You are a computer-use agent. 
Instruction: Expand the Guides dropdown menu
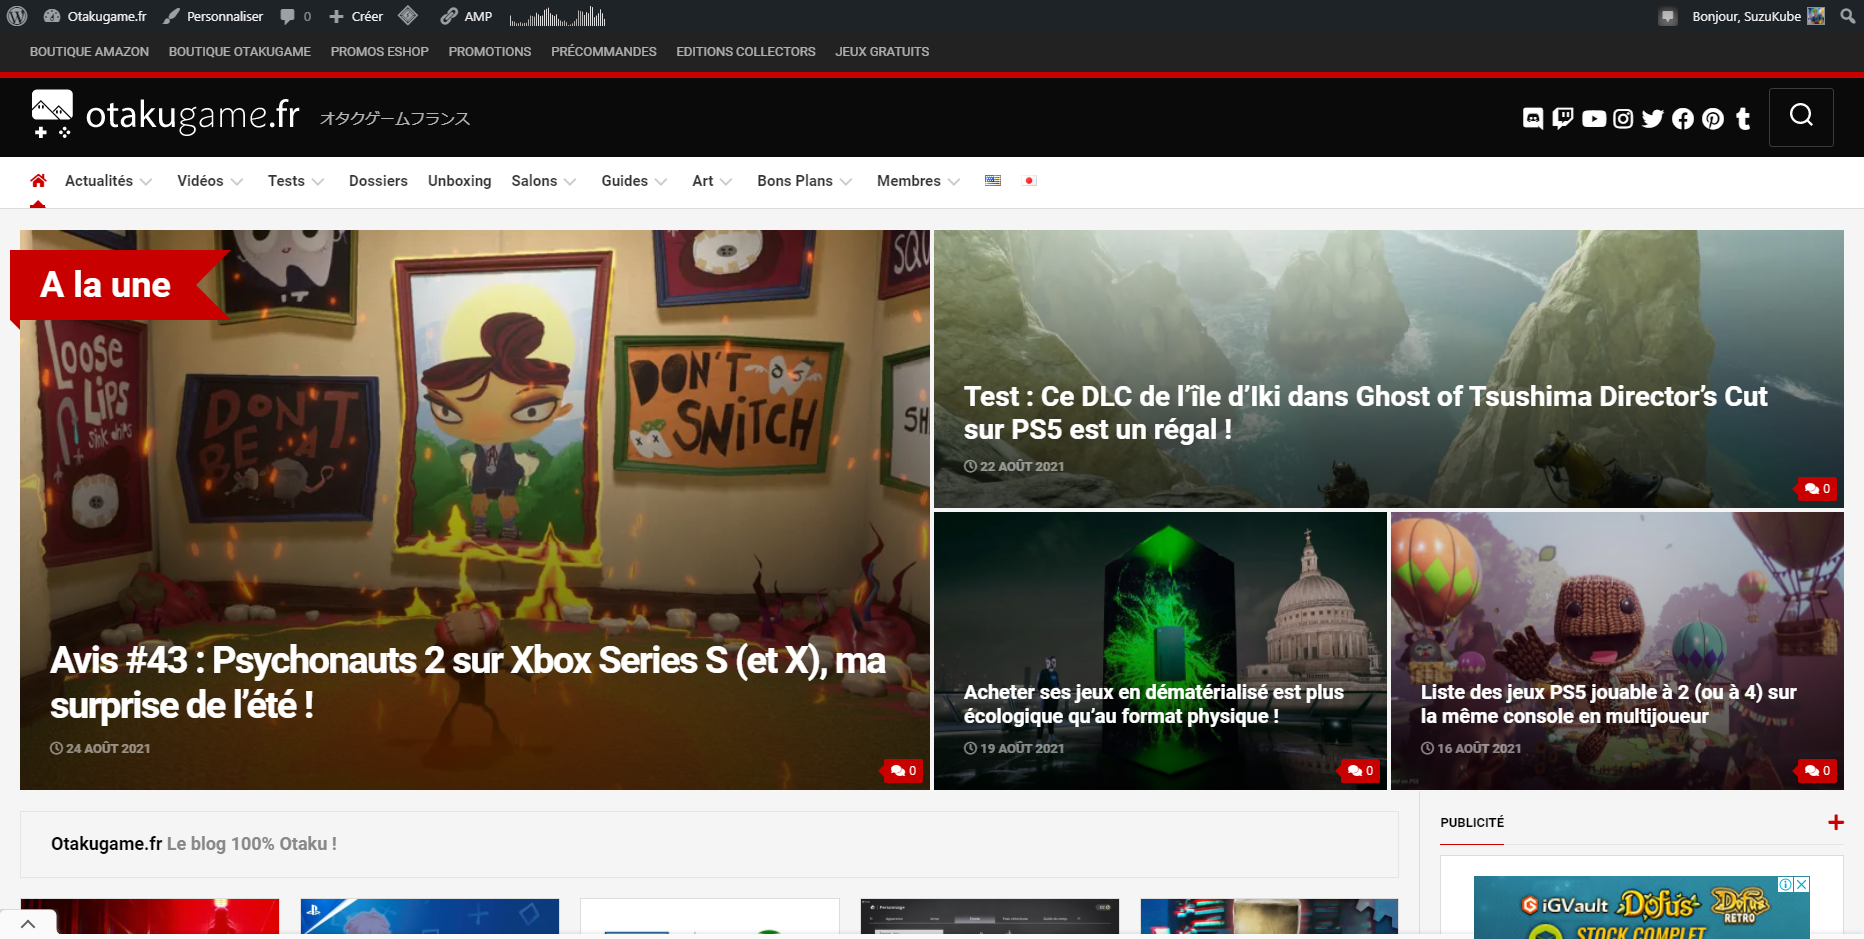click(634, 181)
